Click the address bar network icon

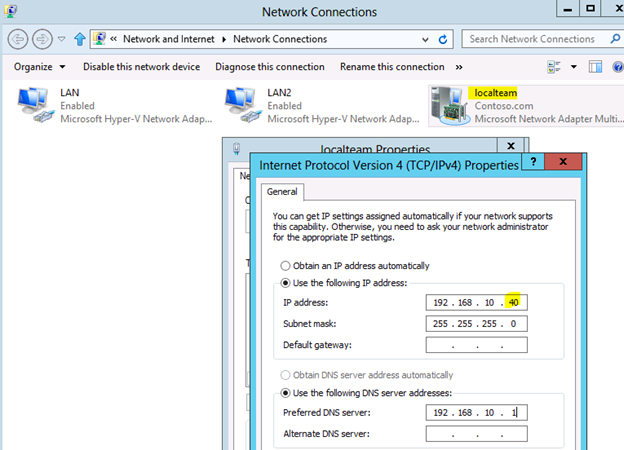pyautogui.click(x=99, y=39)
